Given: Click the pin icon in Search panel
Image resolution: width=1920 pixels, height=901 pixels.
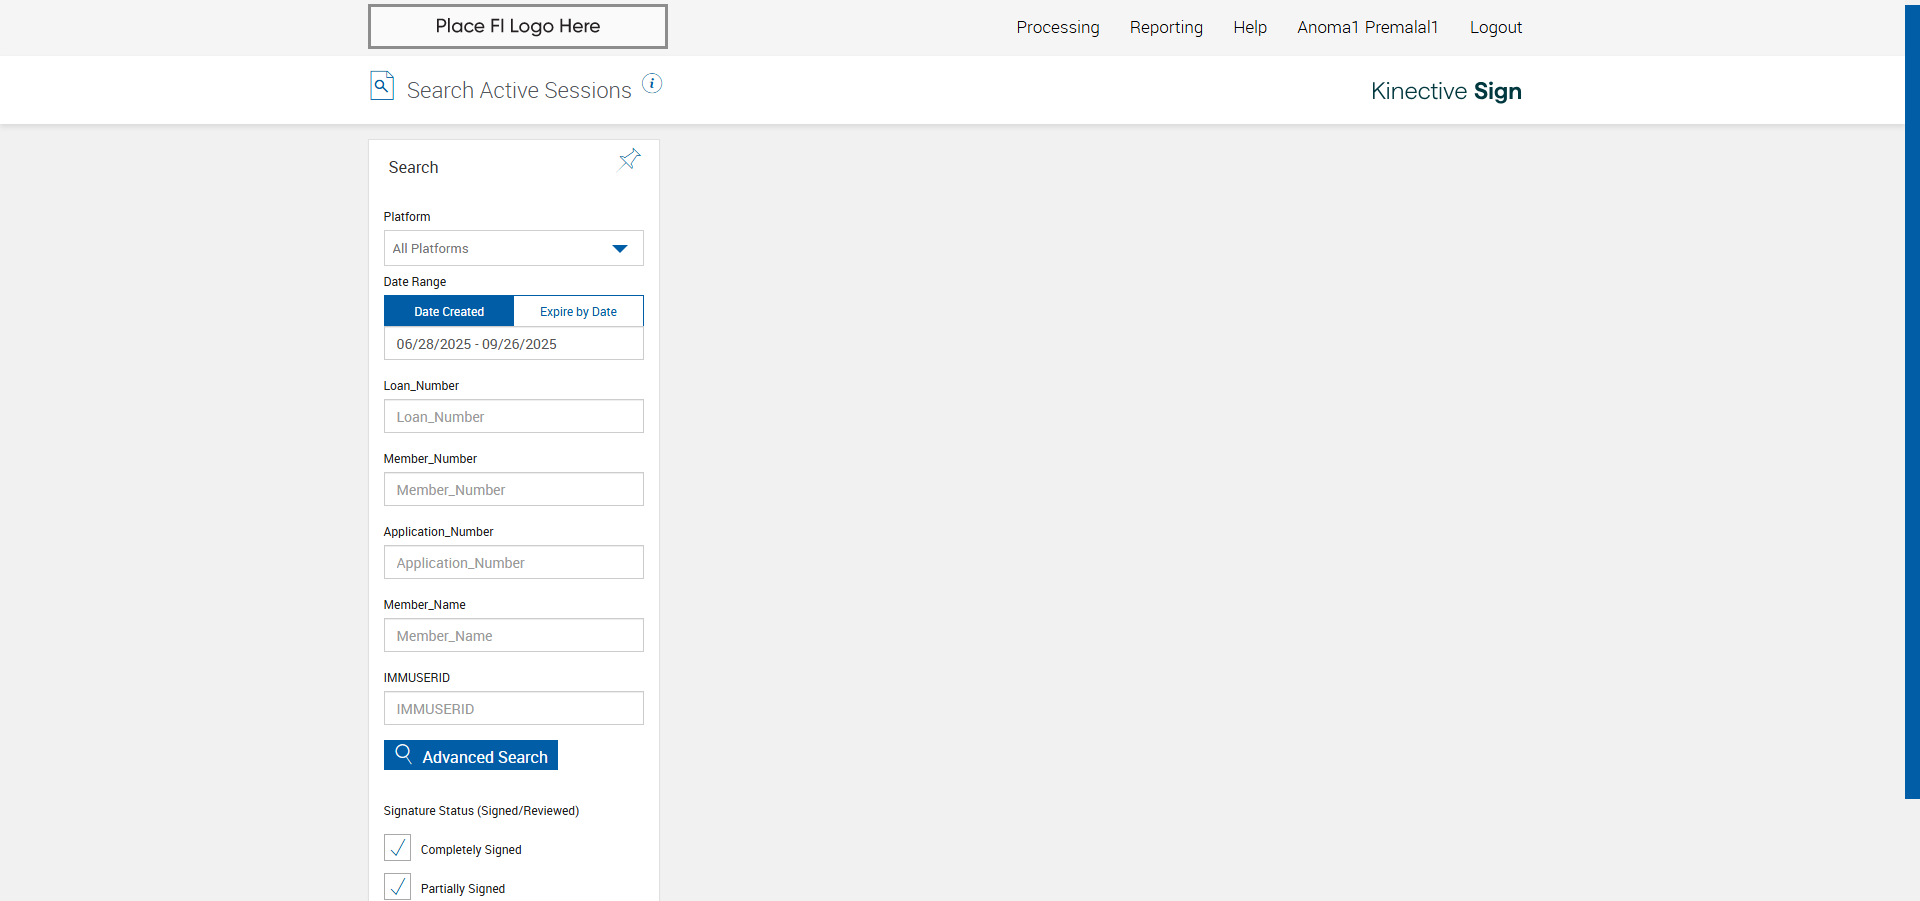Looking at the screenshot, I should click(x=629, y=159).
